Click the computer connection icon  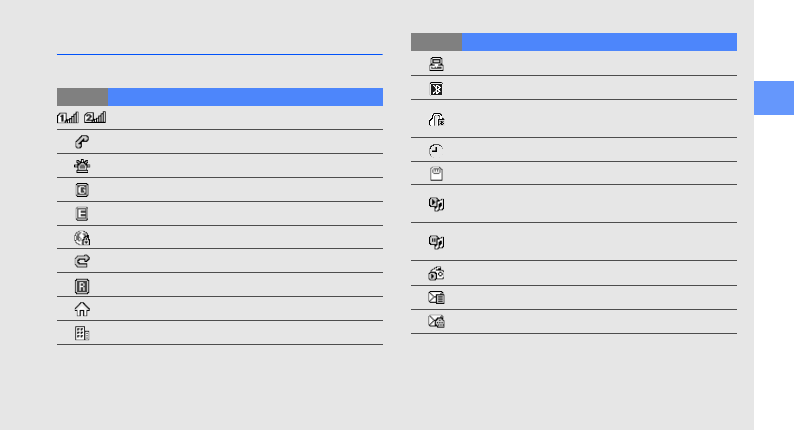point(436,64)
